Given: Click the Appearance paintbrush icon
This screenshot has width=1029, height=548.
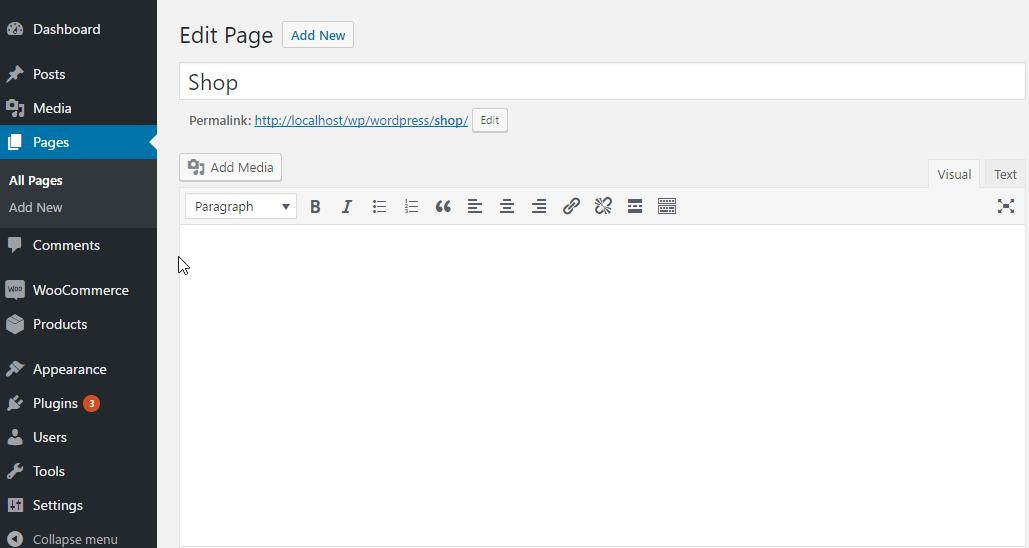Looking at the screenshot, I should 15,369.
